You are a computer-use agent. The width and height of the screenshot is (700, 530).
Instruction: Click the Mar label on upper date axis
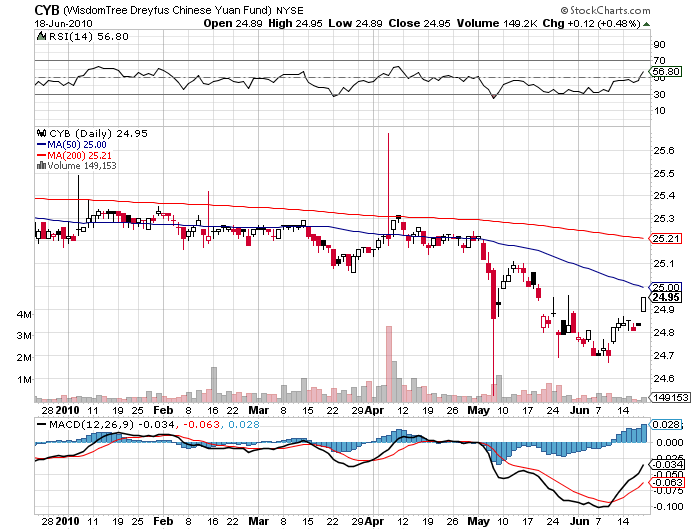(258, 410)
